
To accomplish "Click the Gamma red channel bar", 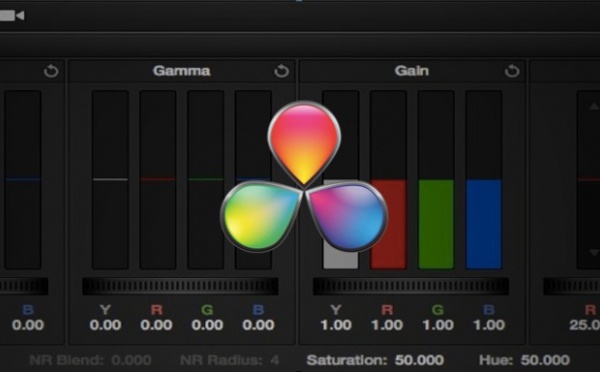I will click(158, 180).
